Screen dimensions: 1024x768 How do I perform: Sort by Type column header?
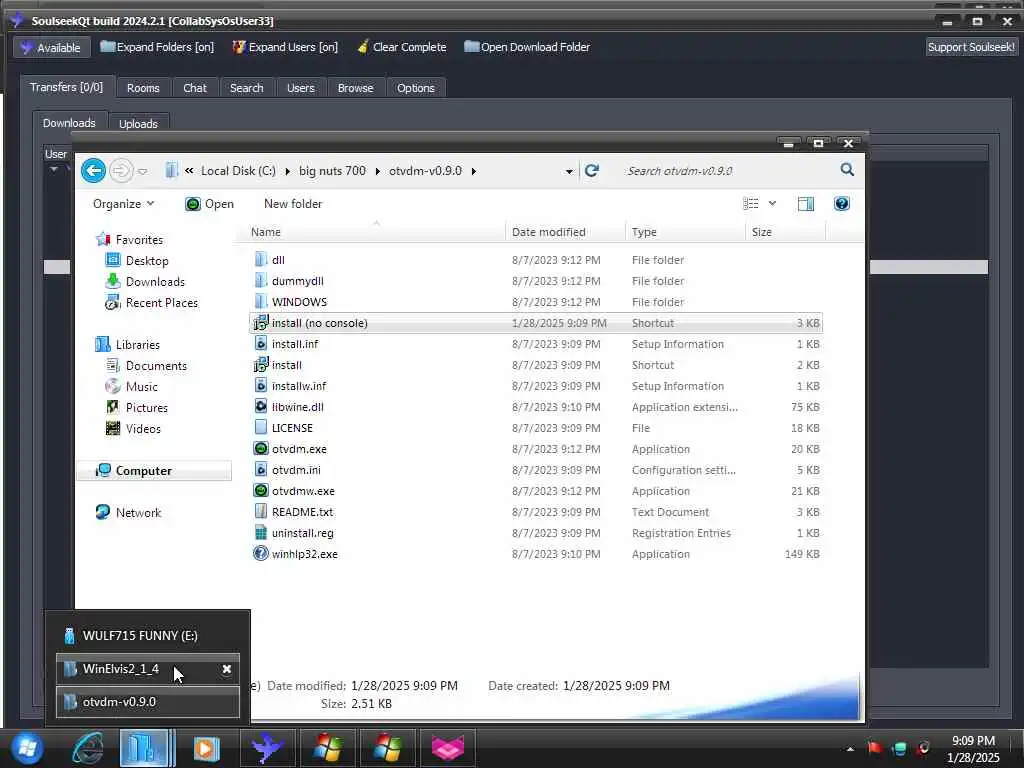coord(685,232)
